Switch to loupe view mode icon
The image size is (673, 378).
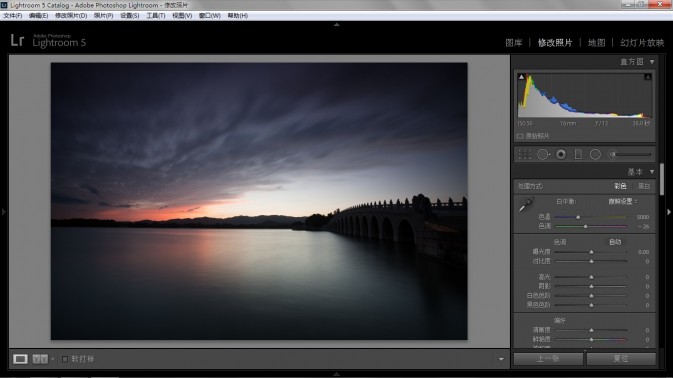coord(20,359)
